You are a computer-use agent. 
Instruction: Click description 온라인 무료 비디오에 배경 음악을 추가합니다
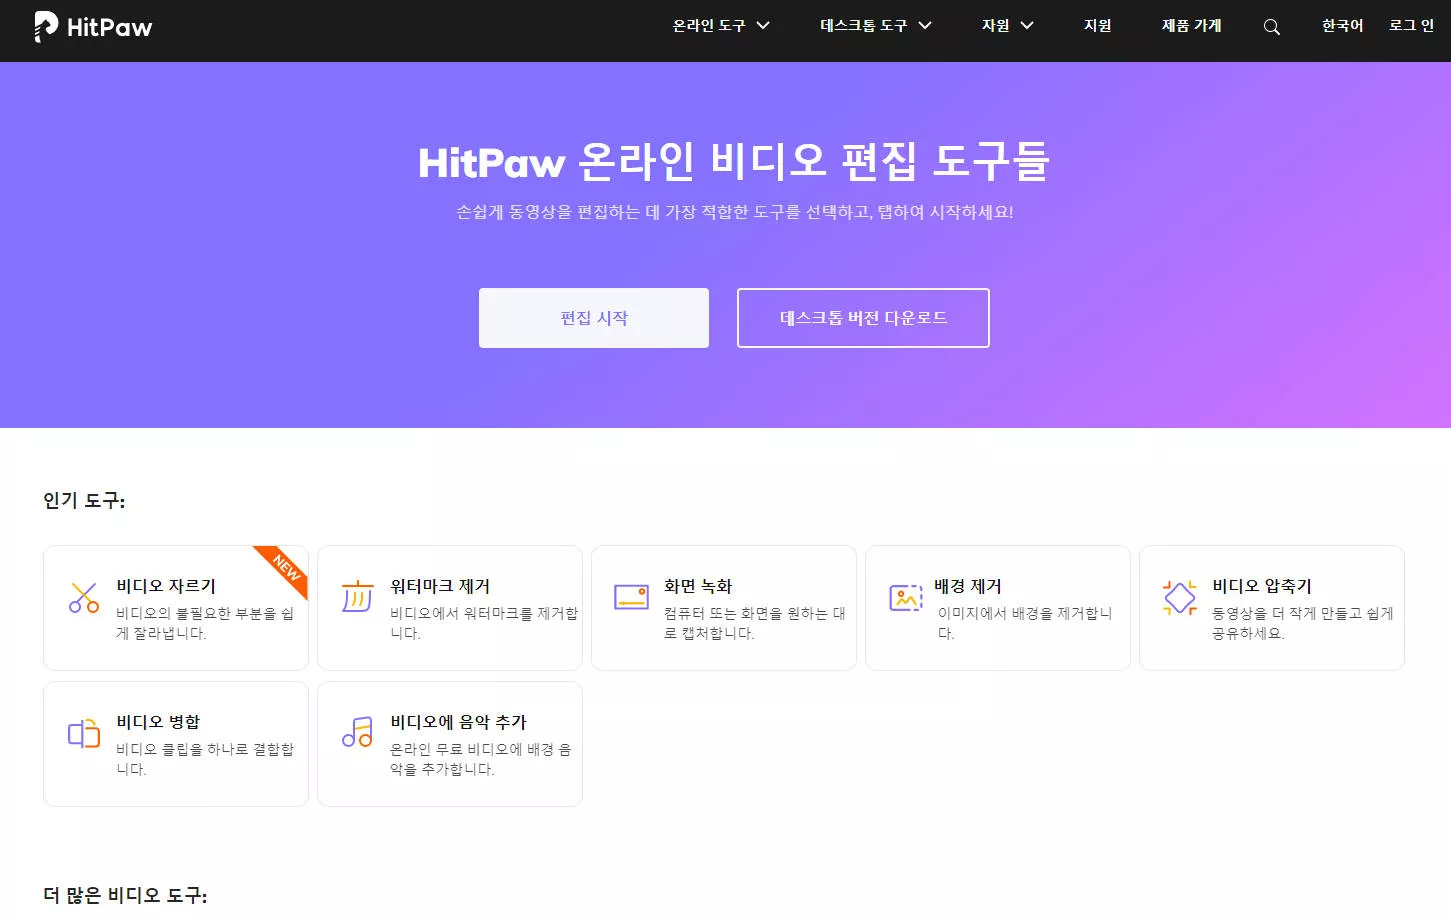click(x=480, y=759)
